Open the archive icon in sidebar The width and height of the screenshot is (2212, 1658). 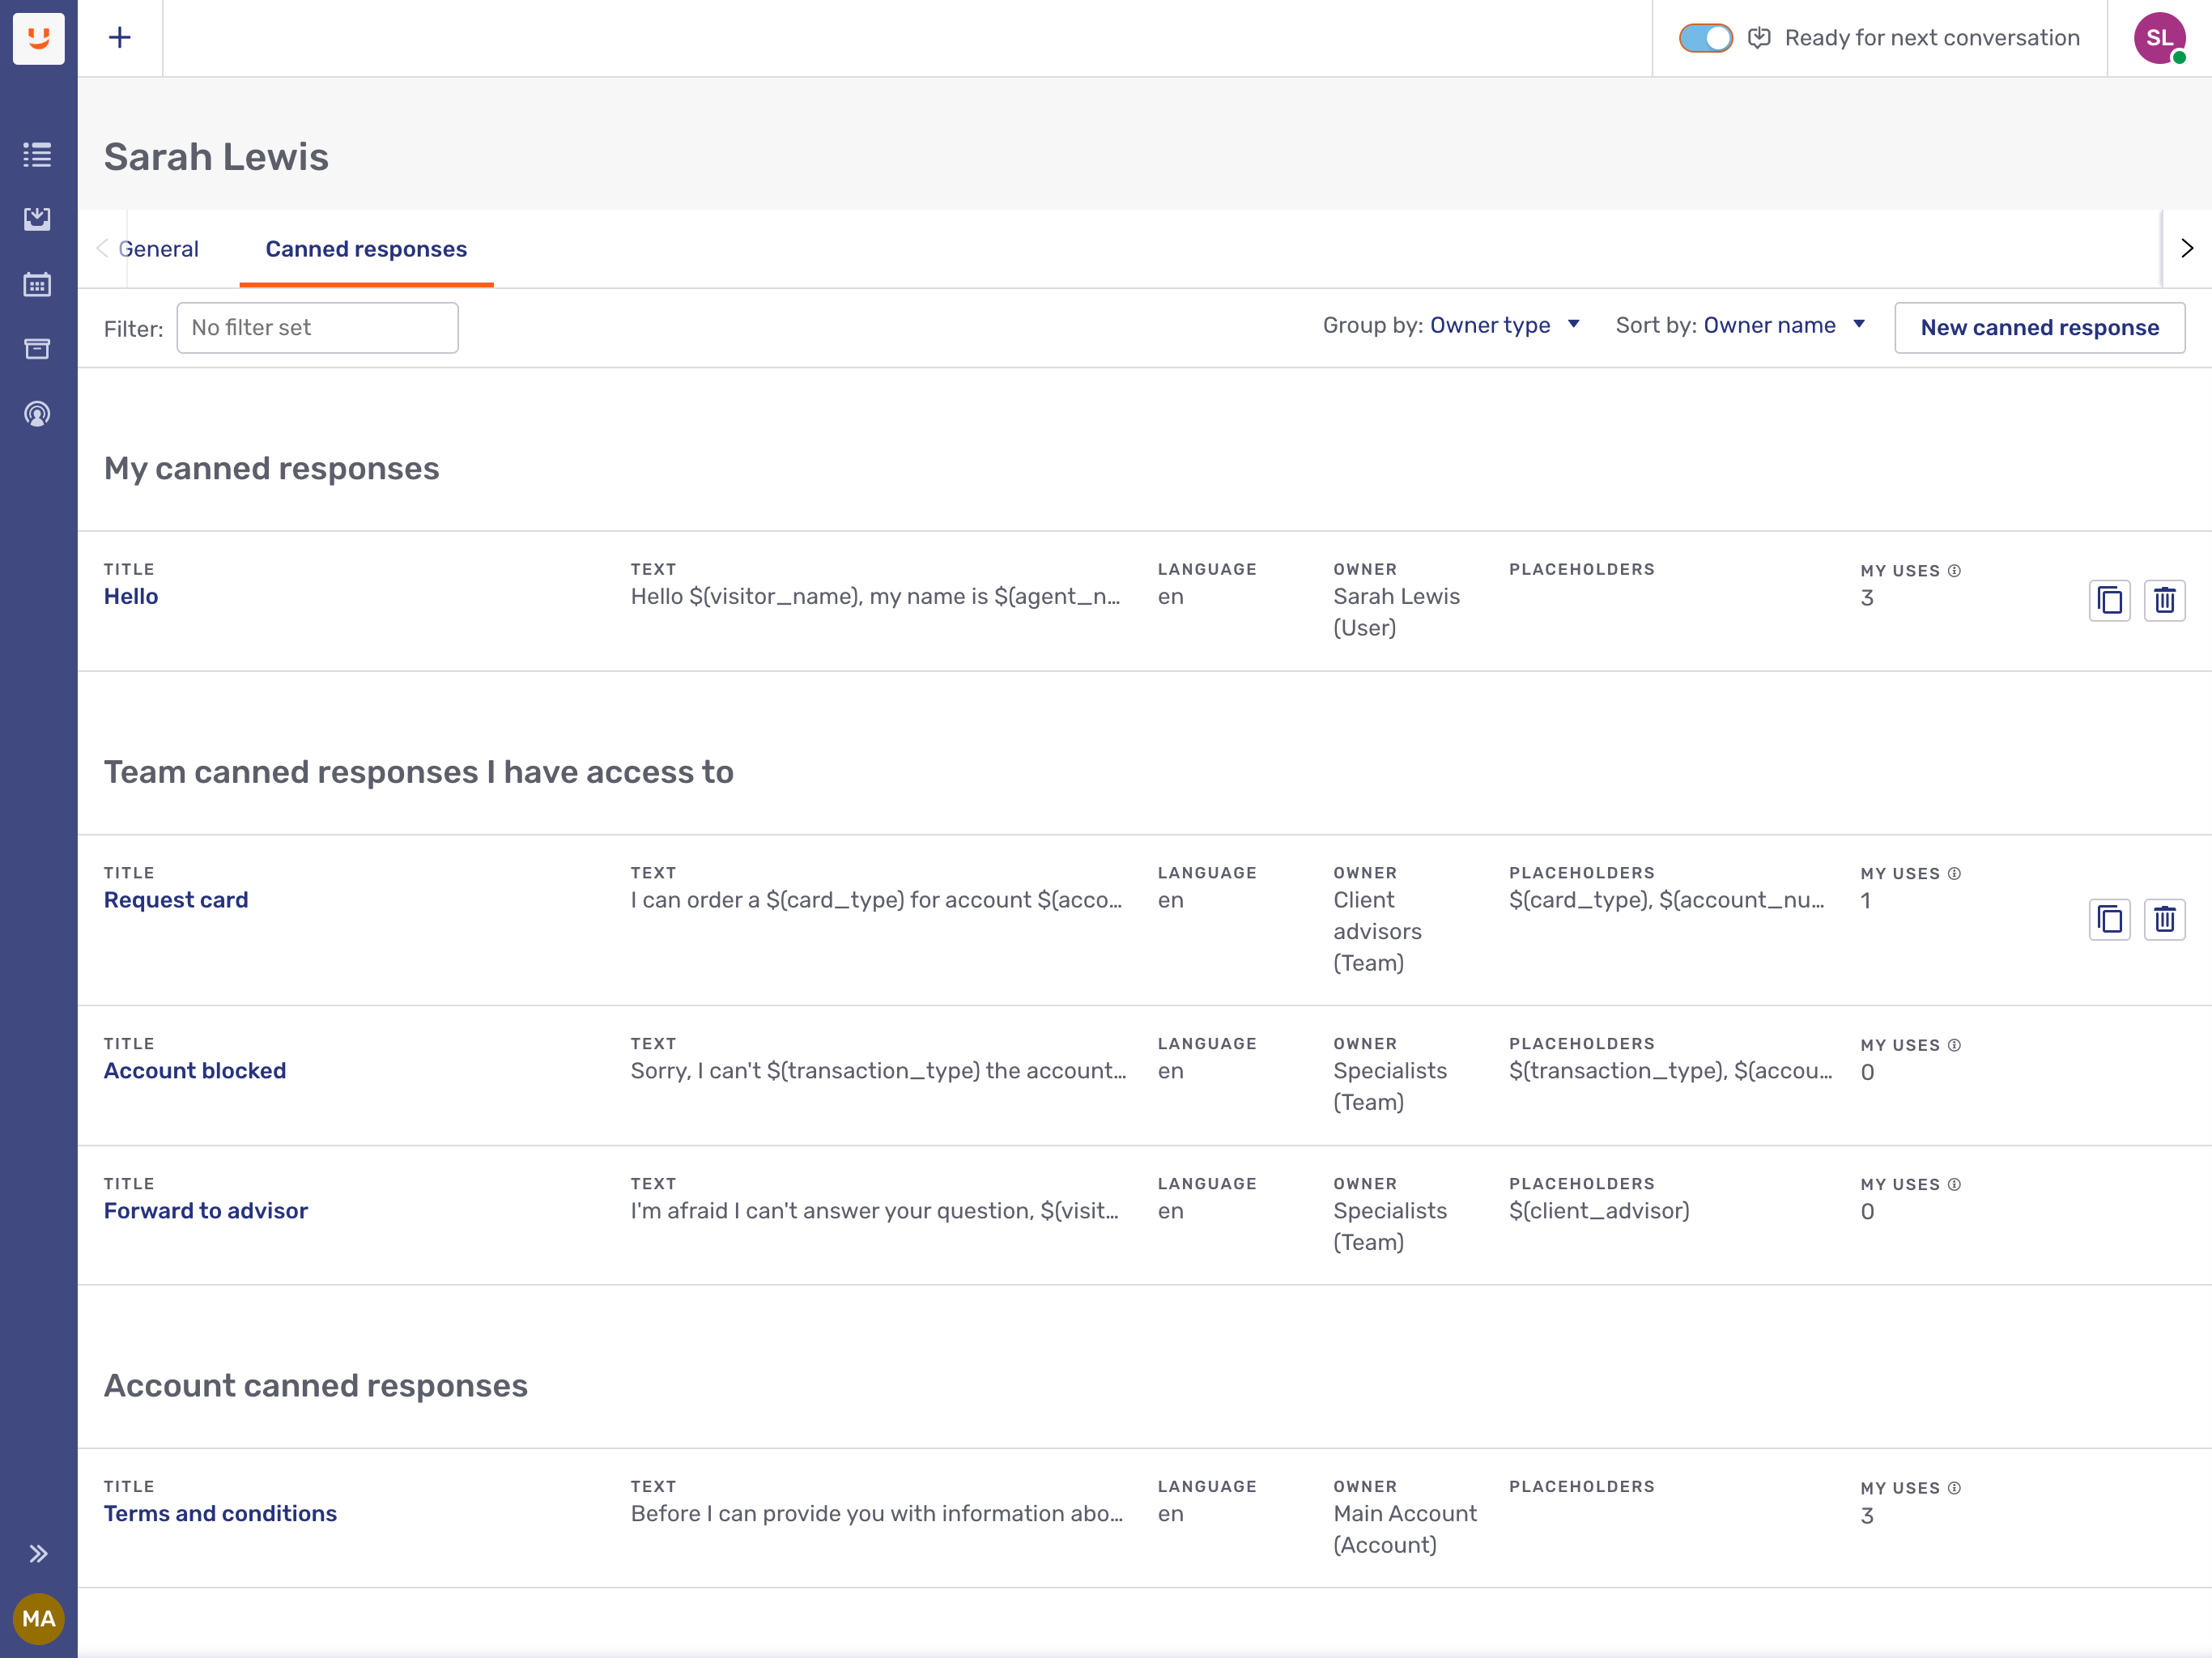pos(37,349)
